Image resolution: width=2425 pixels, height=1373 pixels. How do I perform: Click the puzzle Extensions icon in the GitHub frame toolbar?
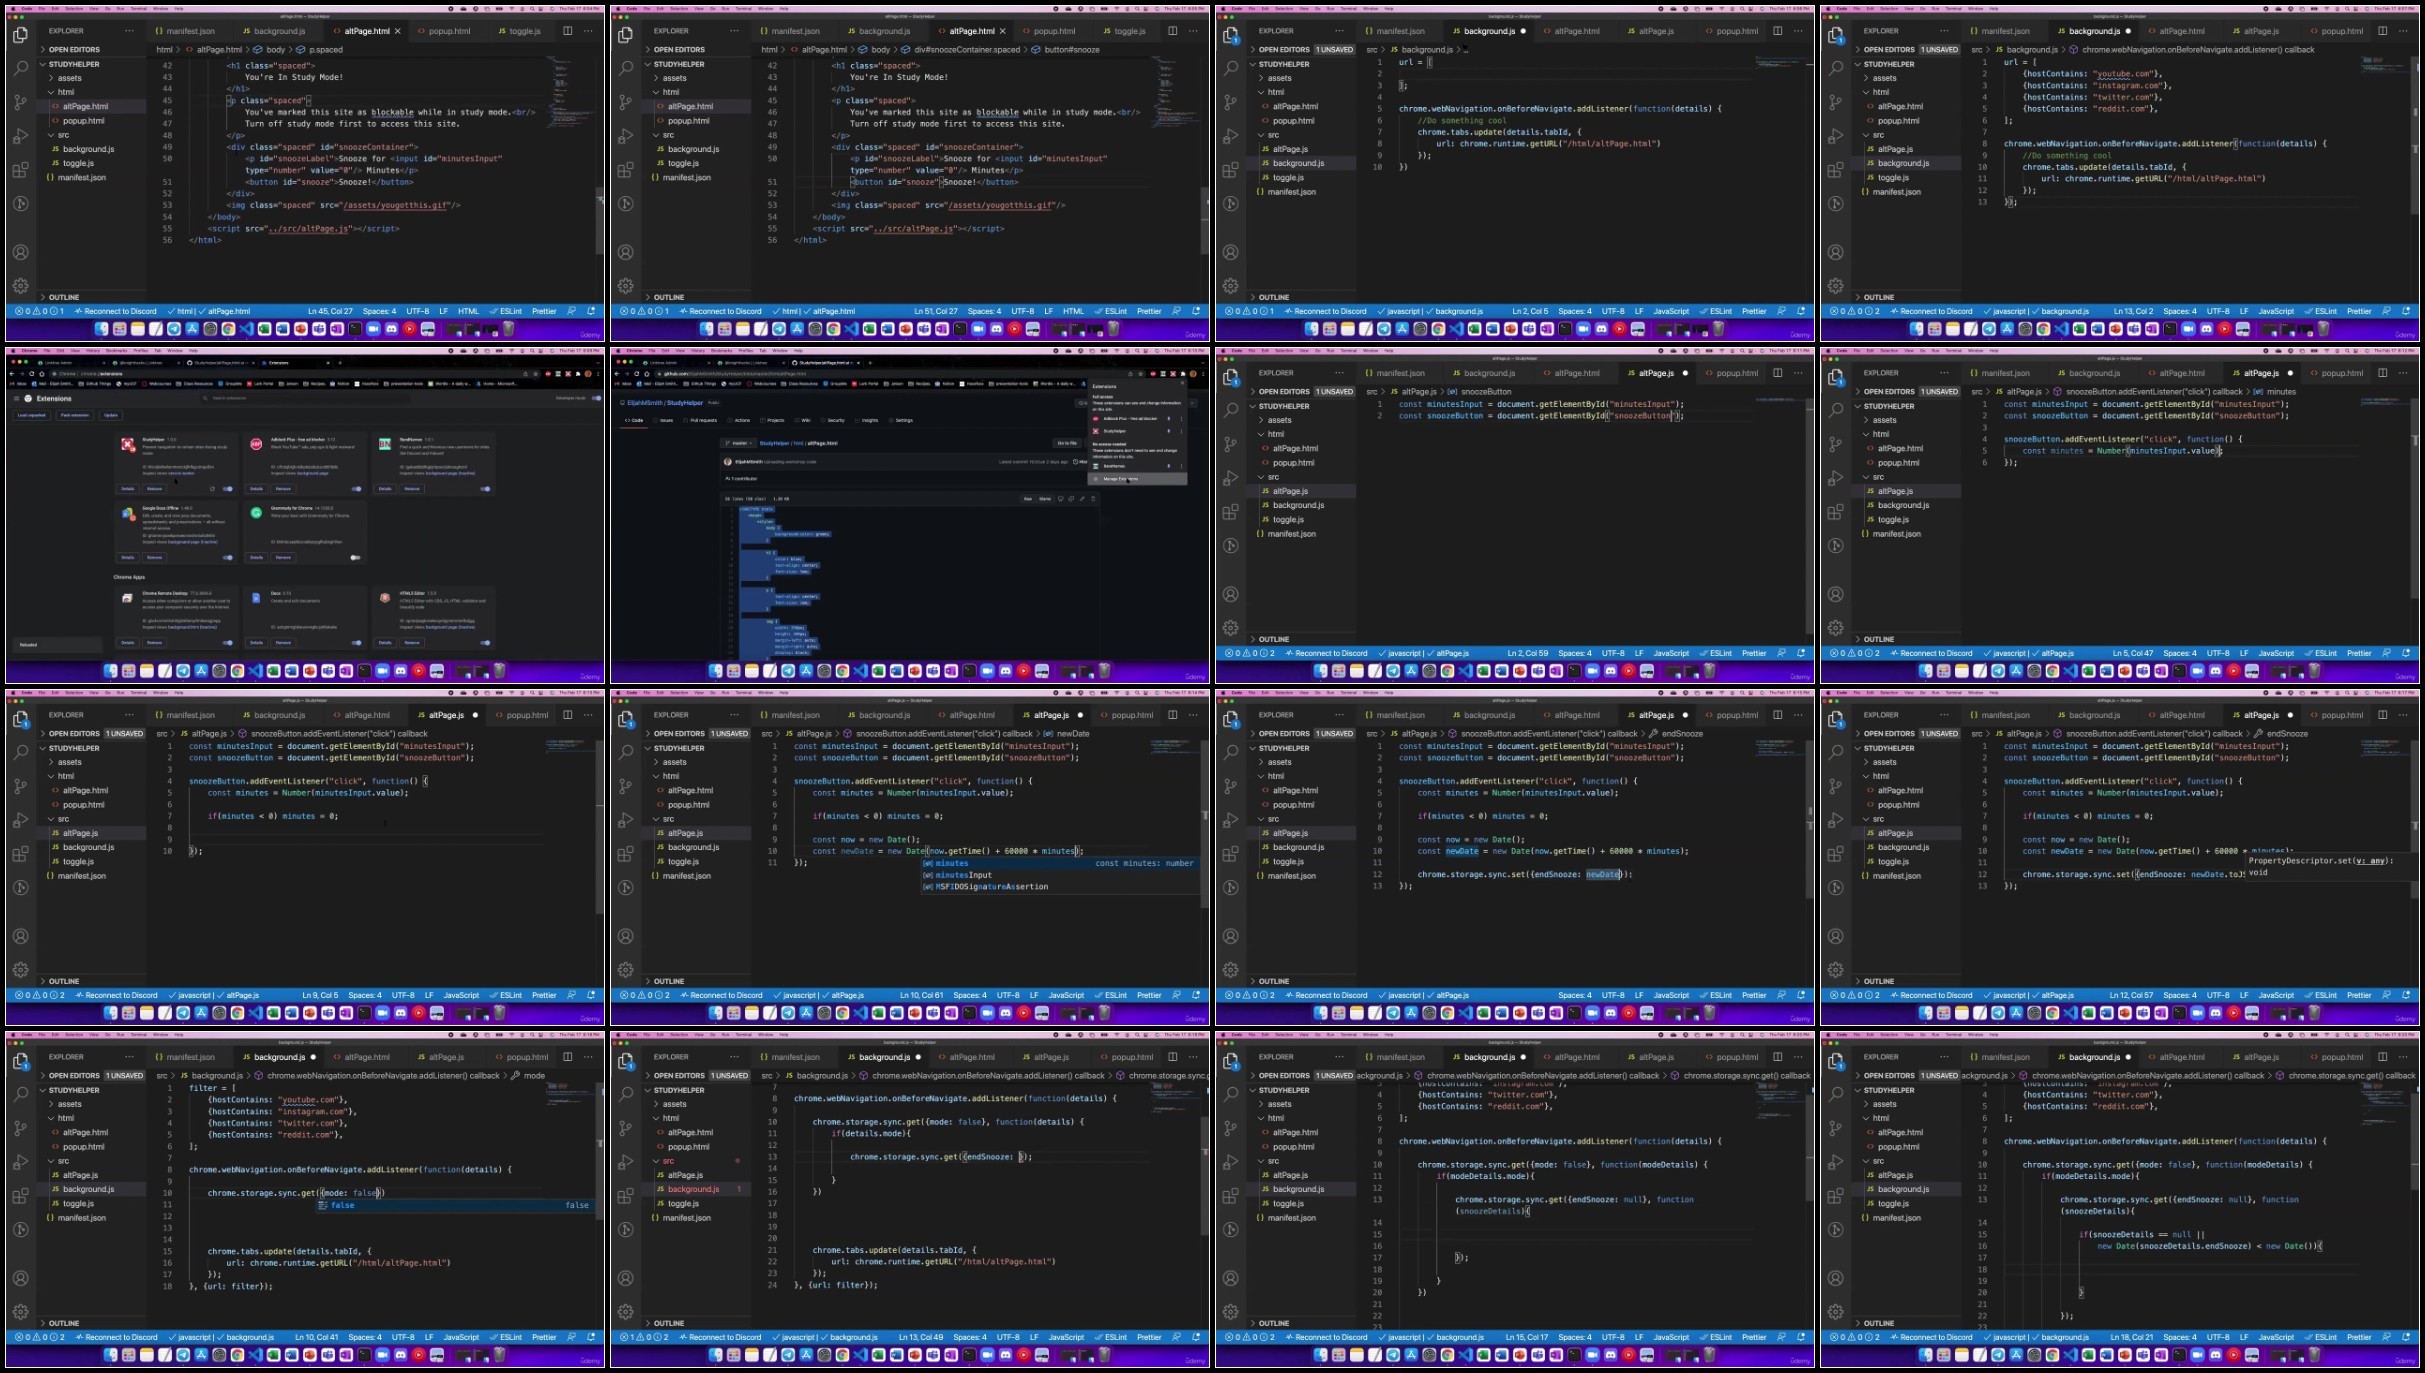(1183, 374)
